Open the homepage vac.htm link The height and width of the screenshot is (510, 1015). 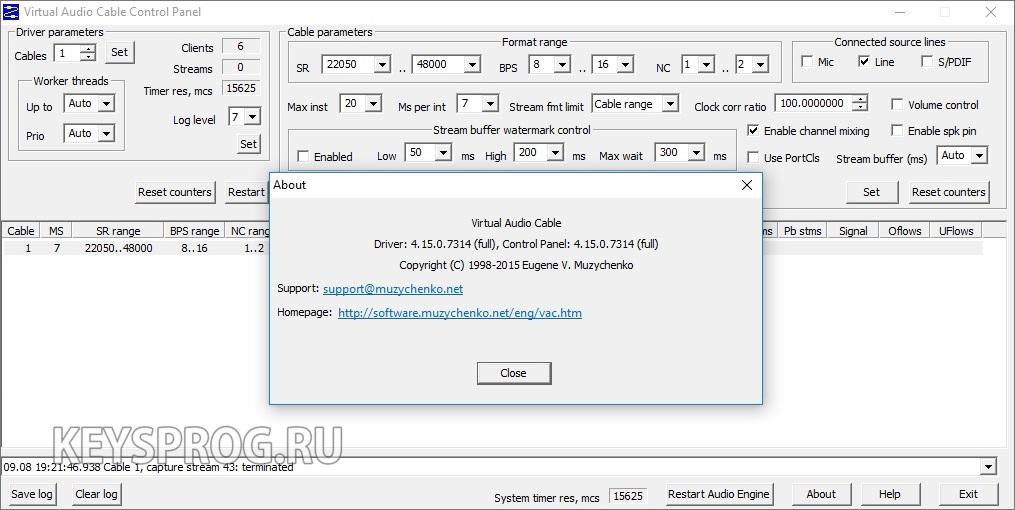pyautogui.click(x=460, y=313)
